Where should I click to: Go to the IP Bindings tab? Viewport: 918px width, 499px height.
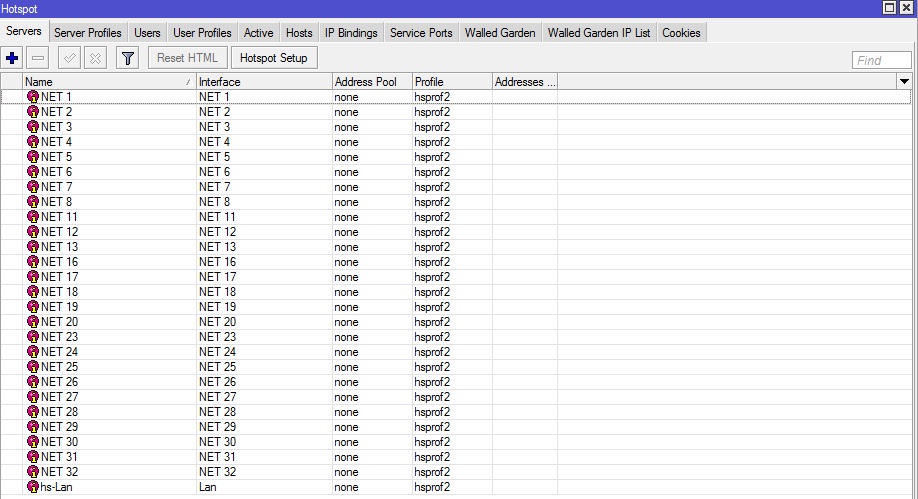point(351,33)
